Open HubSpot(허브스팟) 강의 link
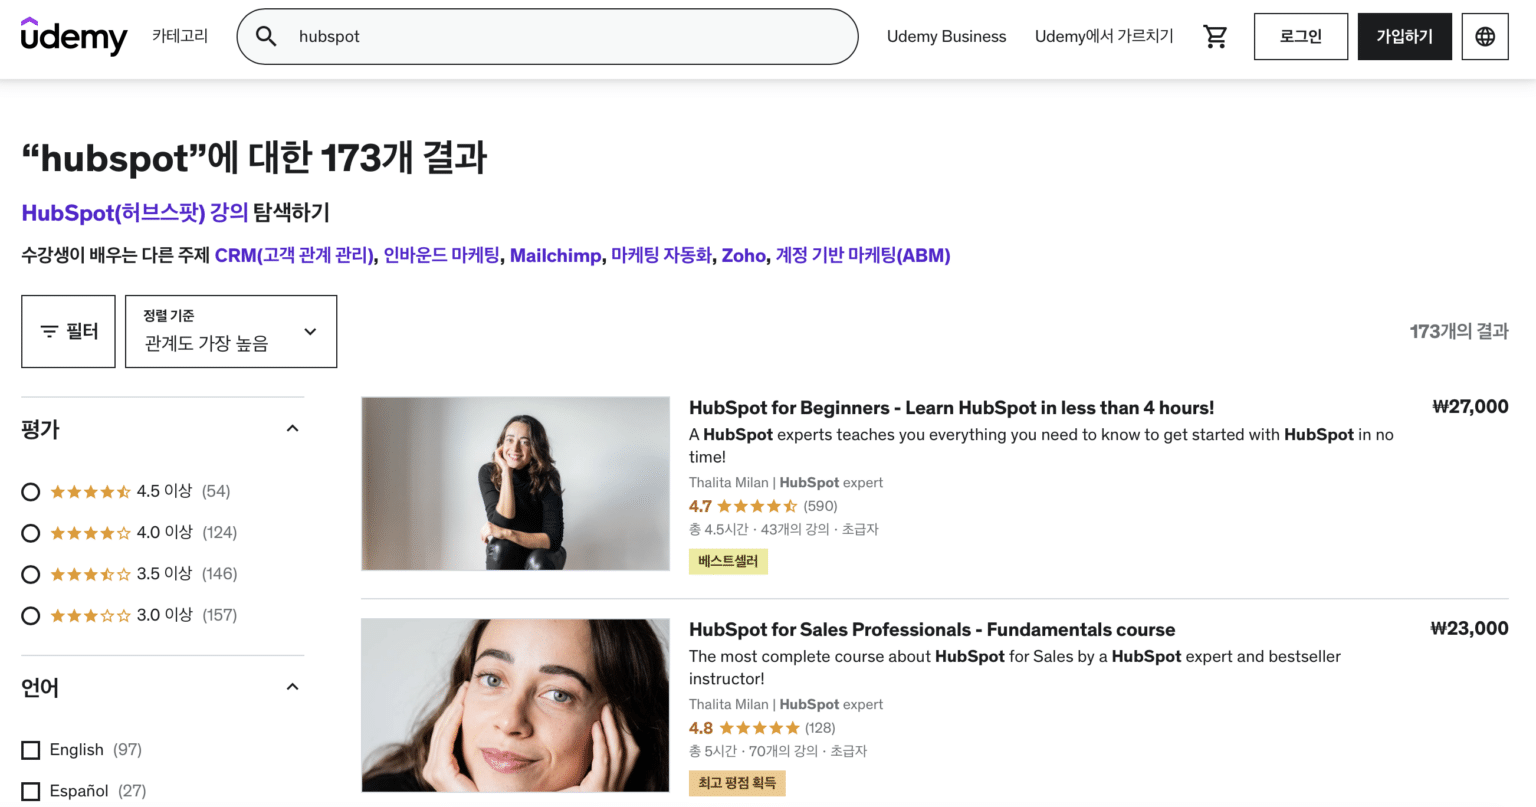 point(135,213)
